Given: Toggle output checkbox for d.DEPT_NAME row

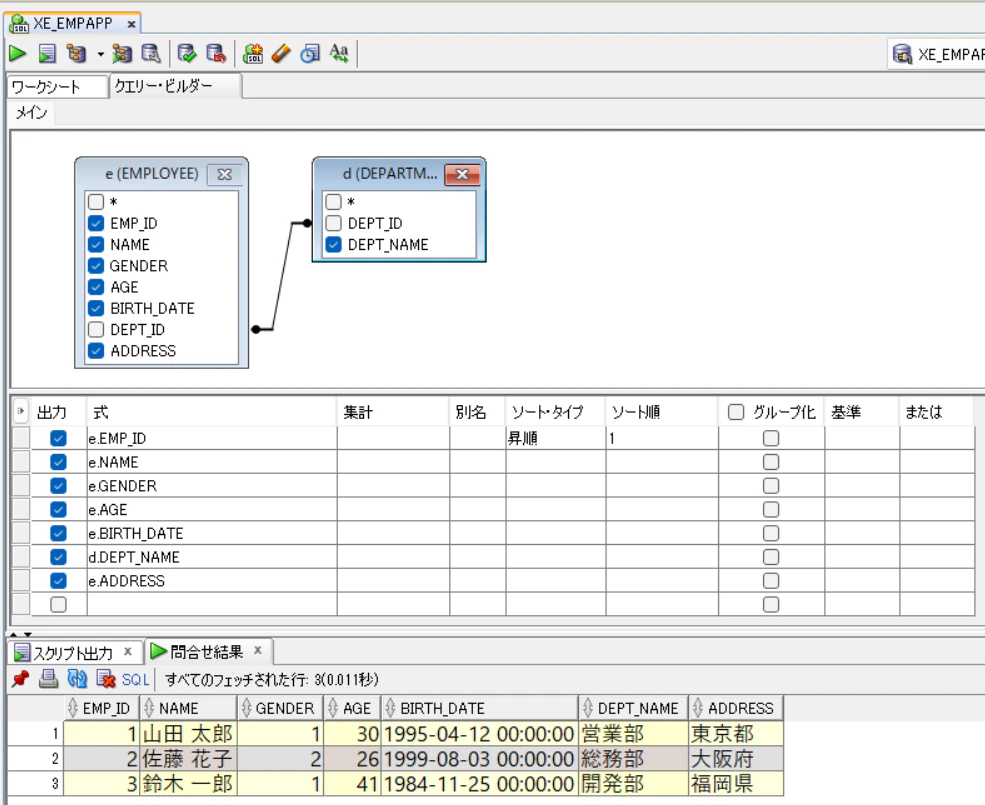Looking at the screenshot, I should click(x=58, y=557).
